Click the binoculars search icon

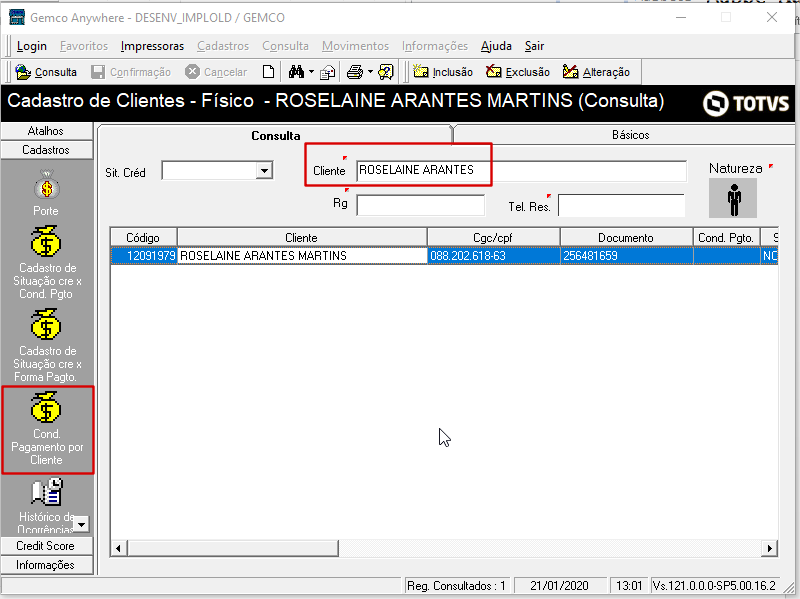coord(296,72)
